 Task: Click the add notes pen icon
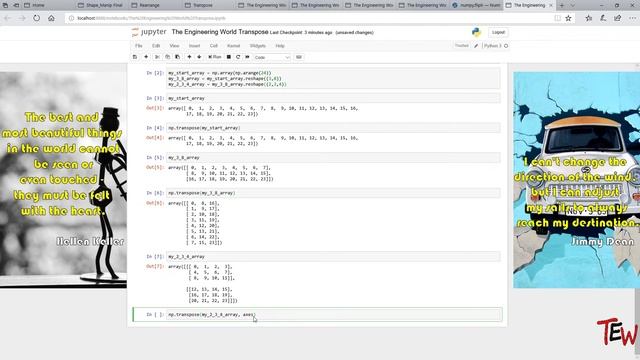[x=603, y=18]
